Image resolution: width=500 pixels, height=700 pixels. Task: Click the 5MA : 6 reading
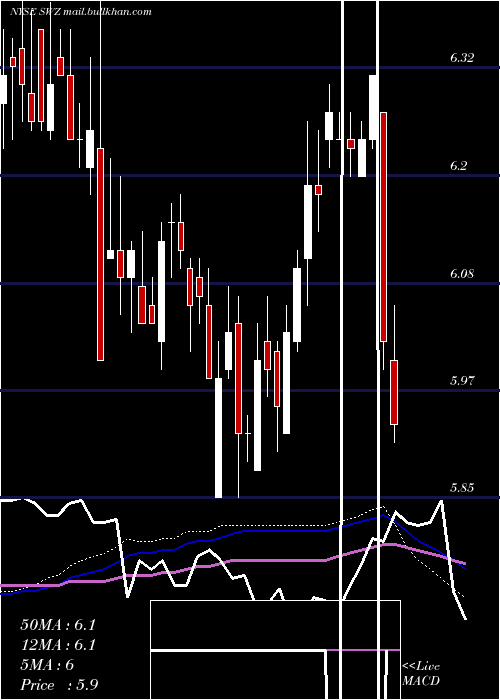tap(47, 665)
